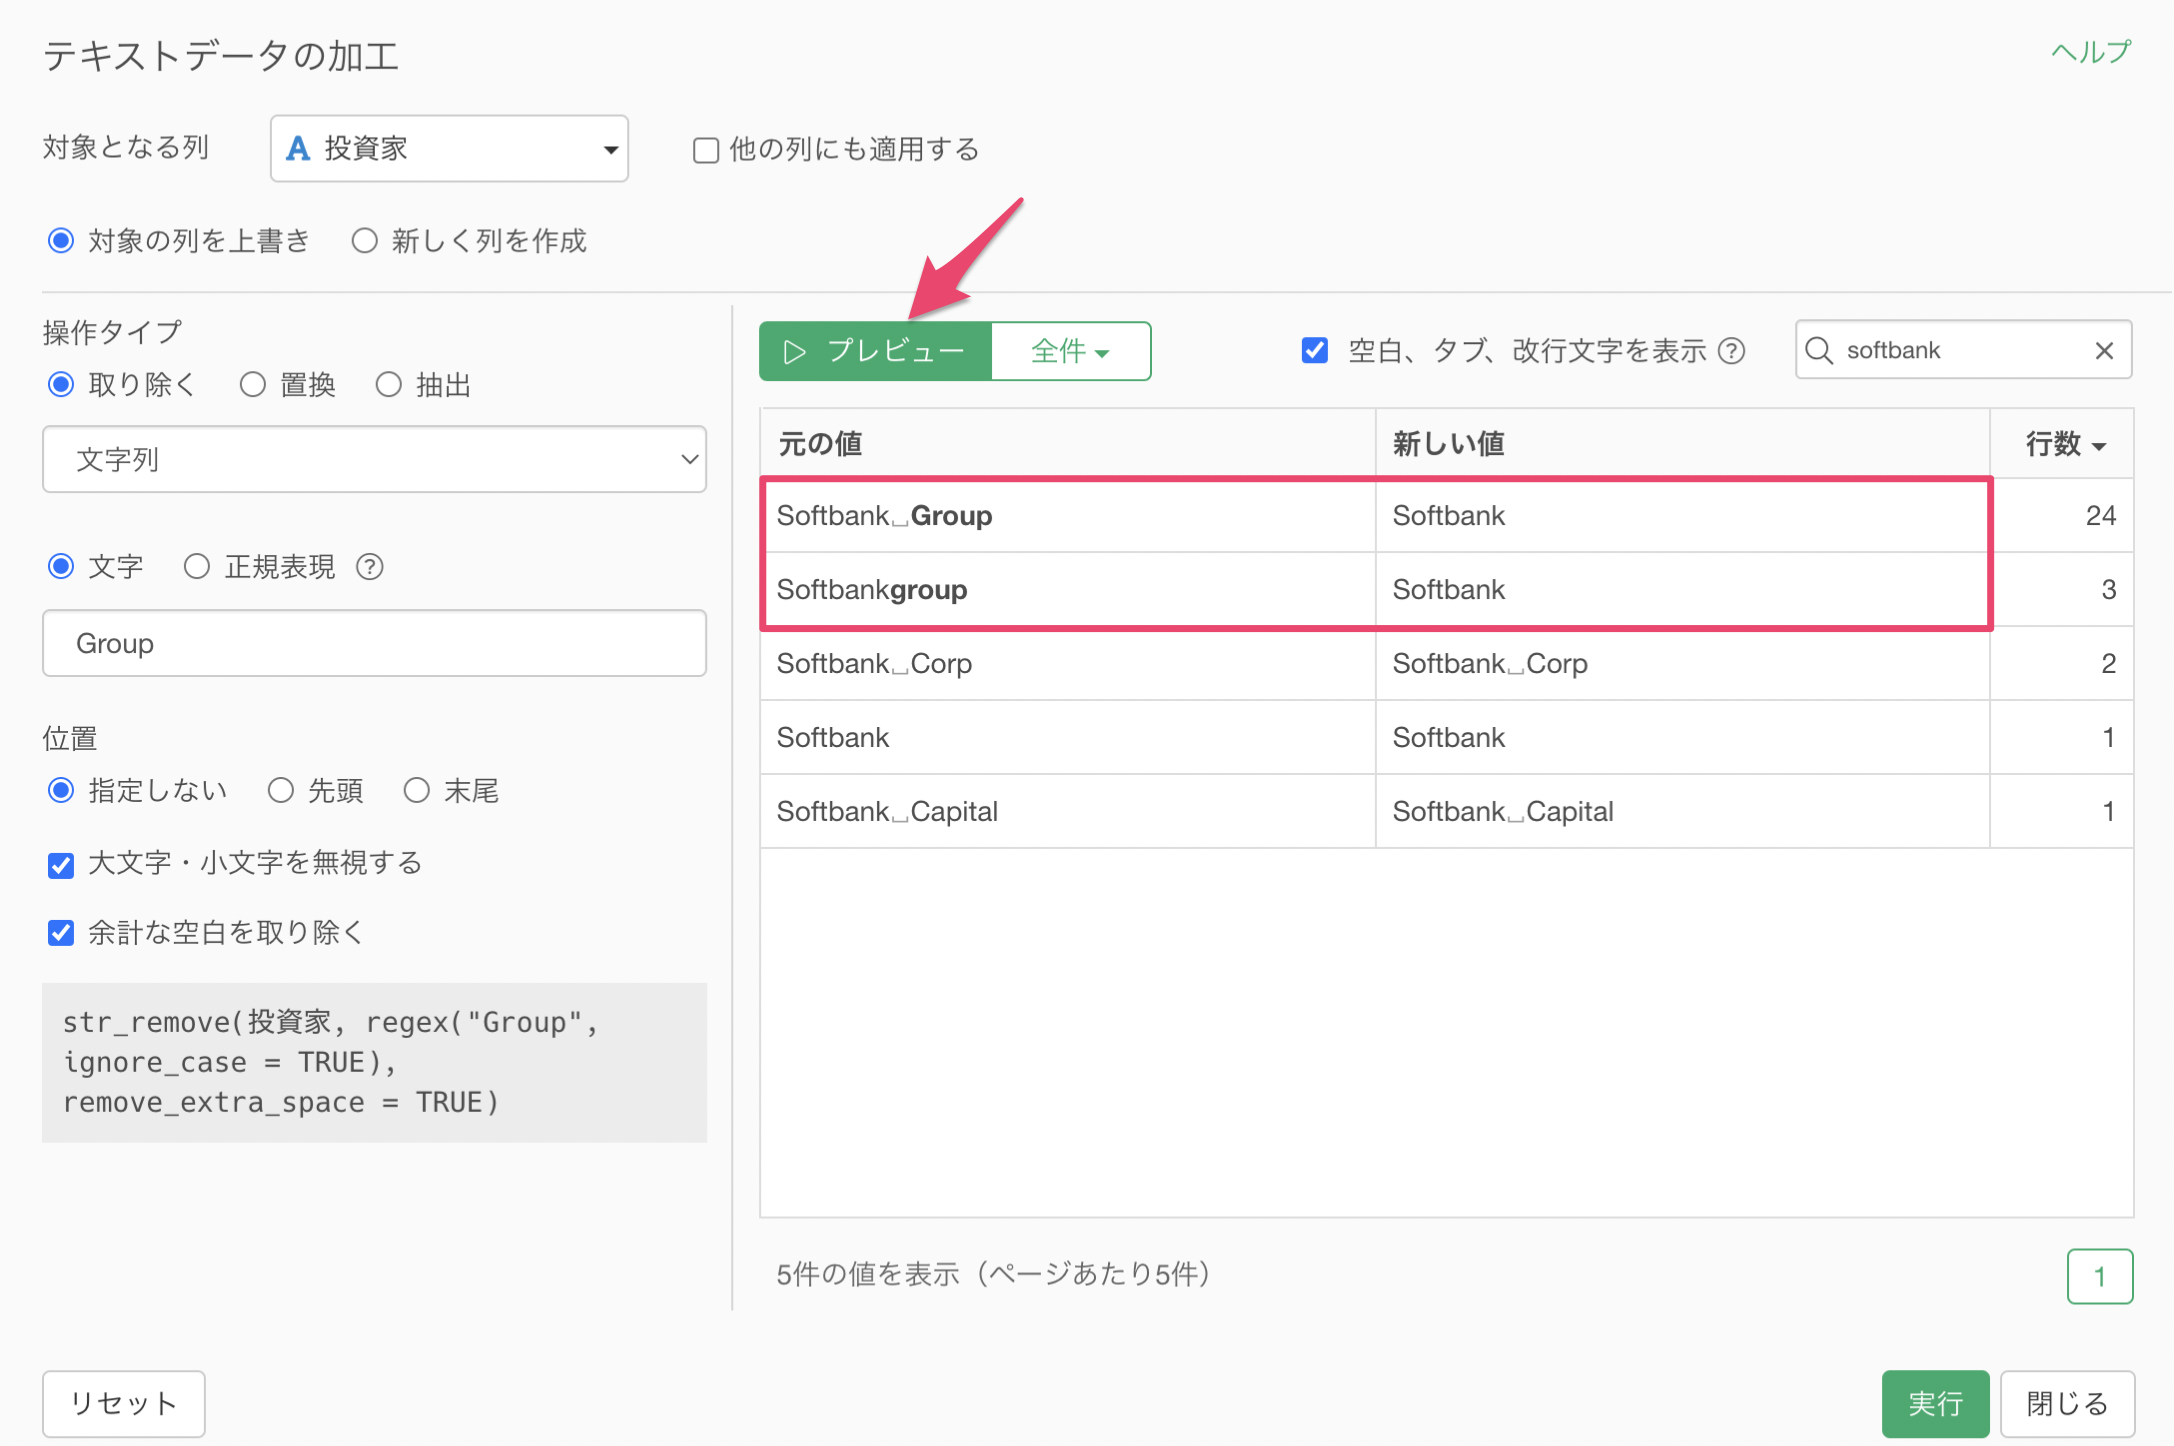Screen dimensions: 2174x1446
Task: Enable 他の列にも適用する checkbox
Action: pyautogui.click(x=706, y=150)
